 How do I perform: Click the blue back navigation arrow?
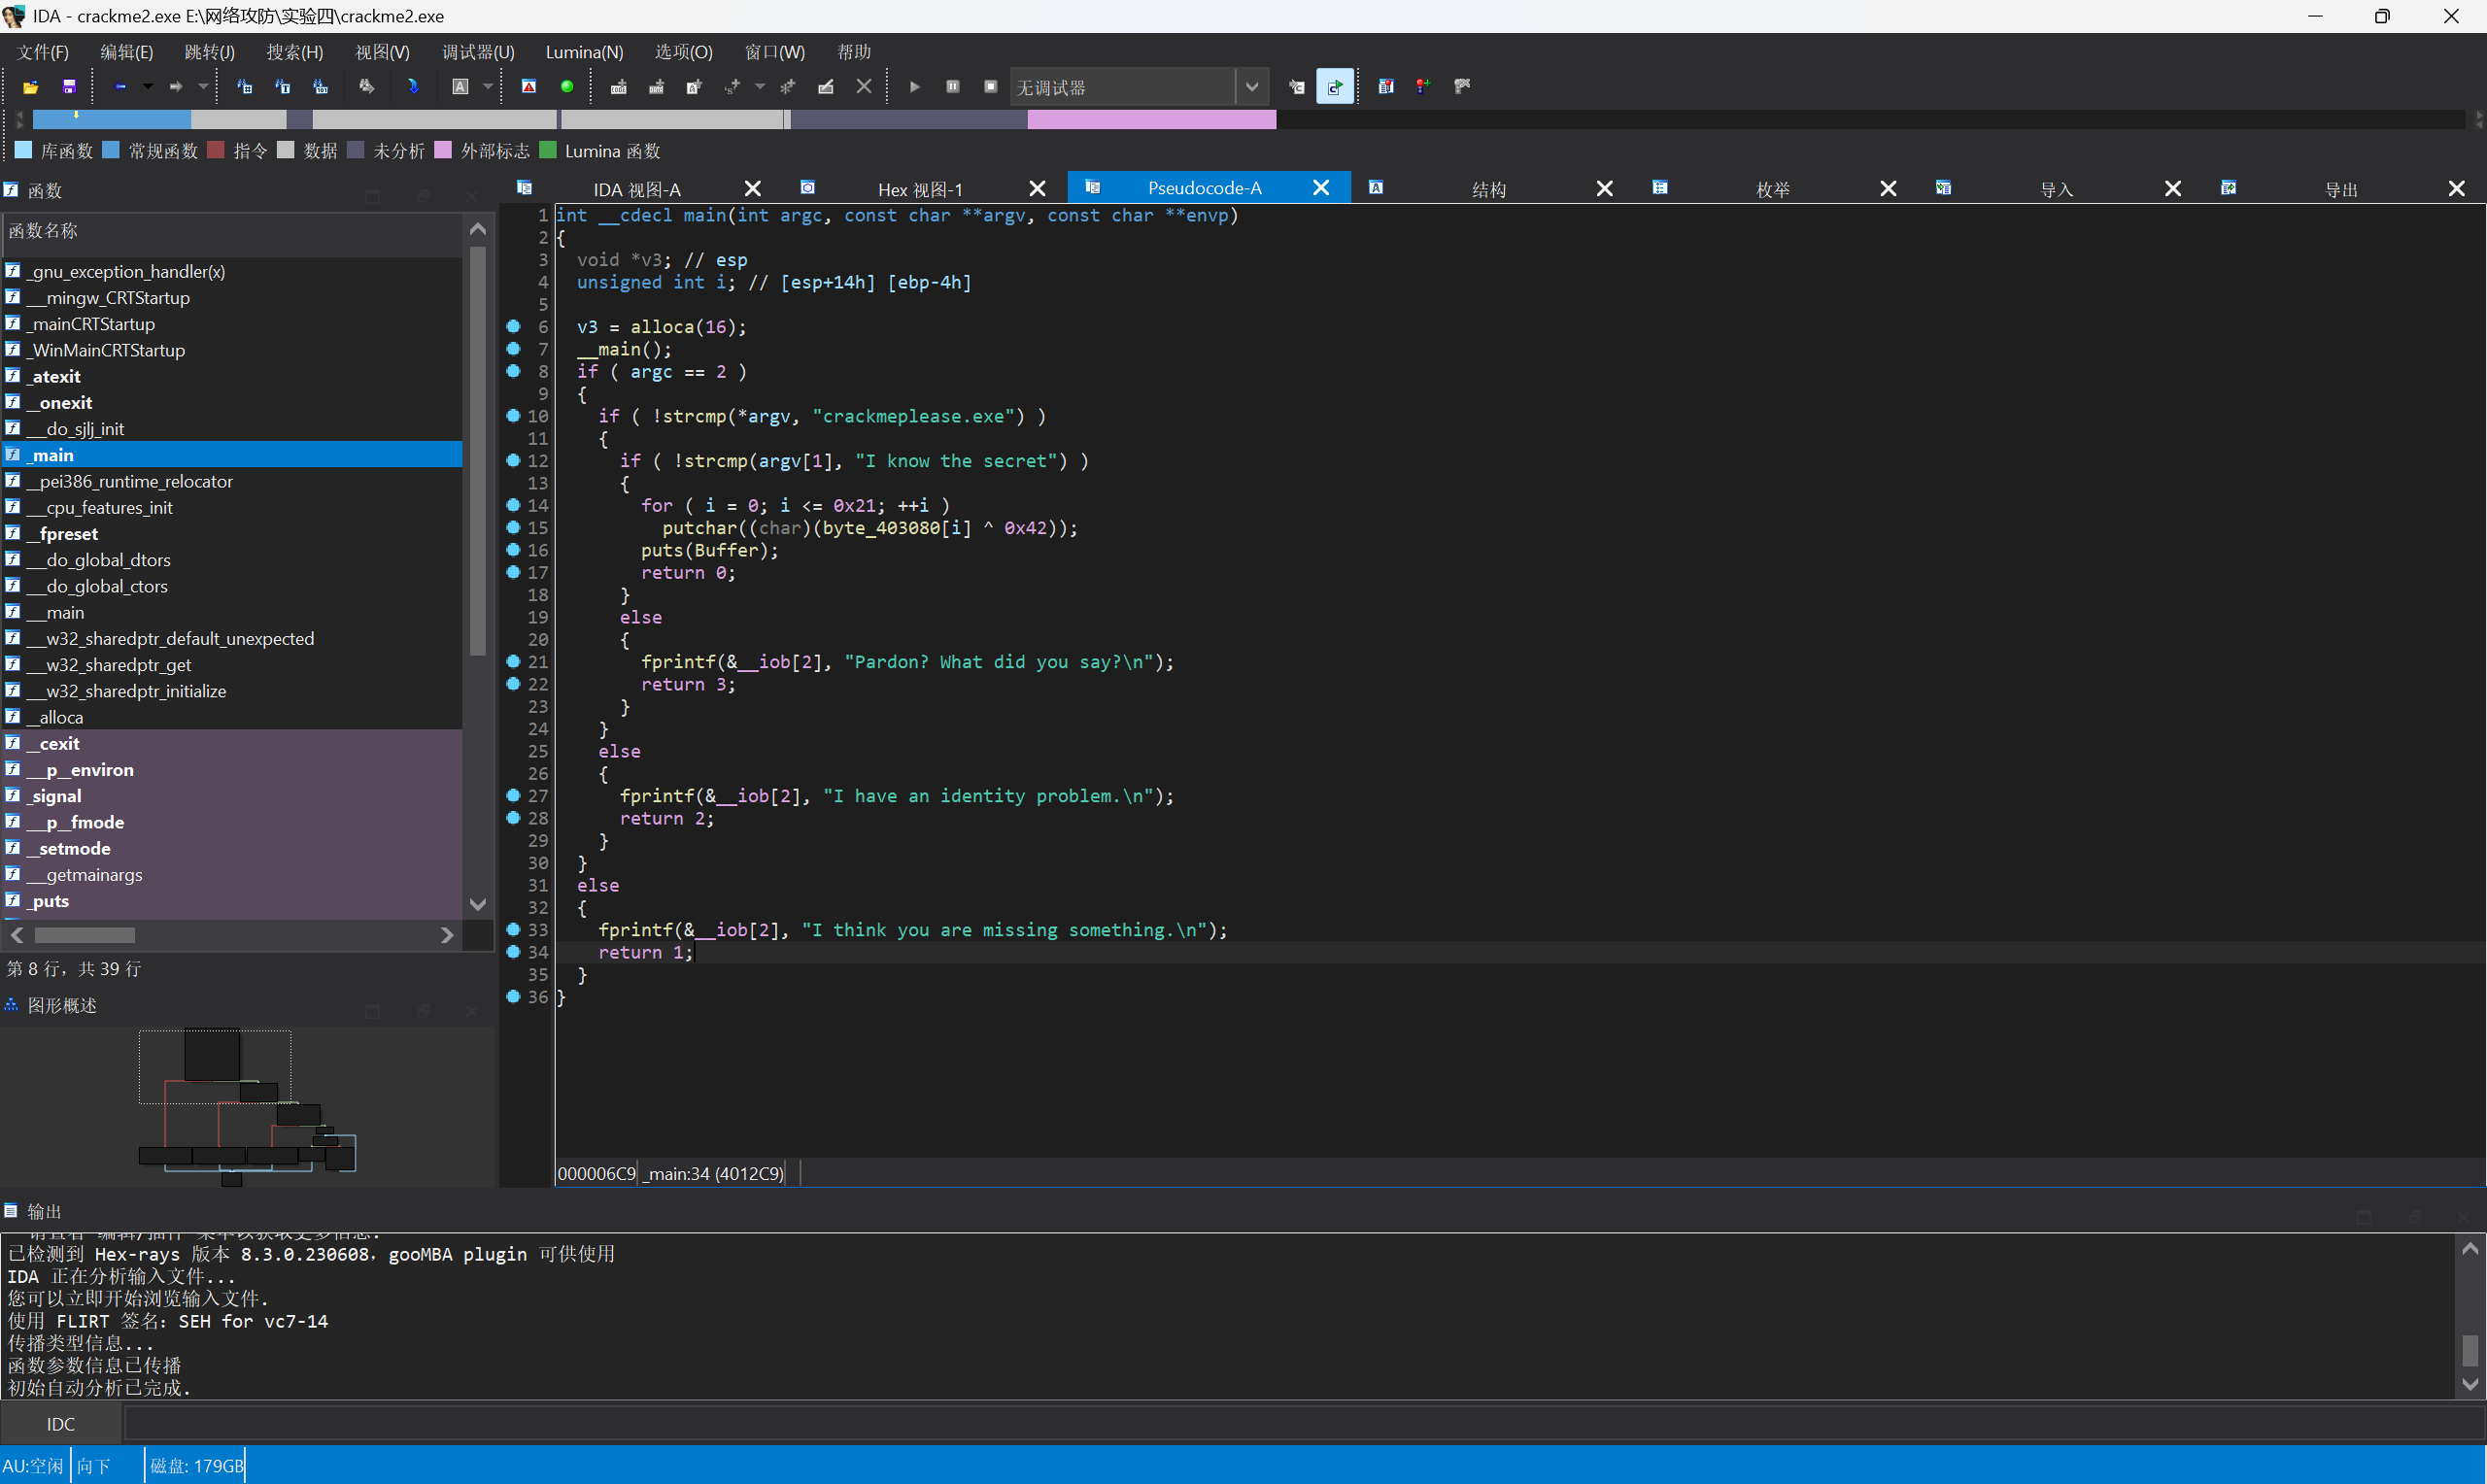tap(120, 87)
